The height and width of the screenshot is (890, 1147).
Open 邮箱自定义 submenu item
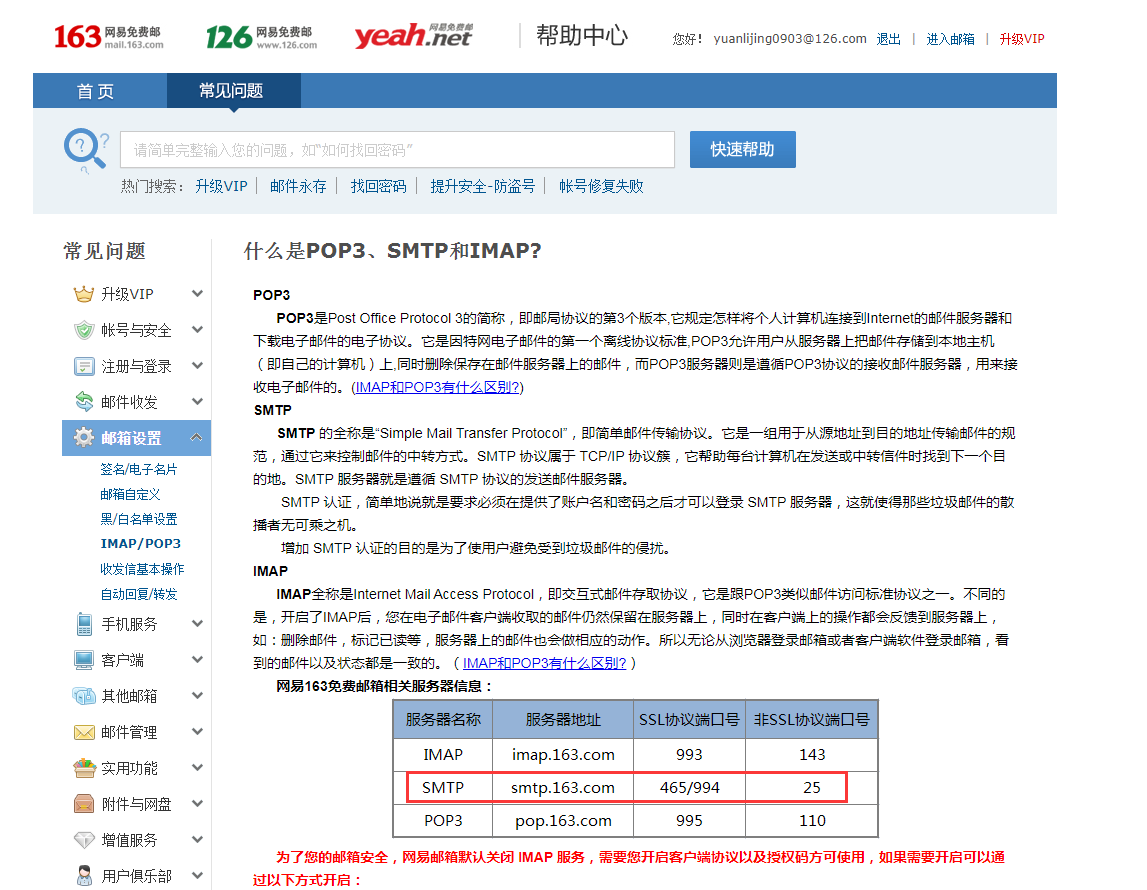coord(130,494)
